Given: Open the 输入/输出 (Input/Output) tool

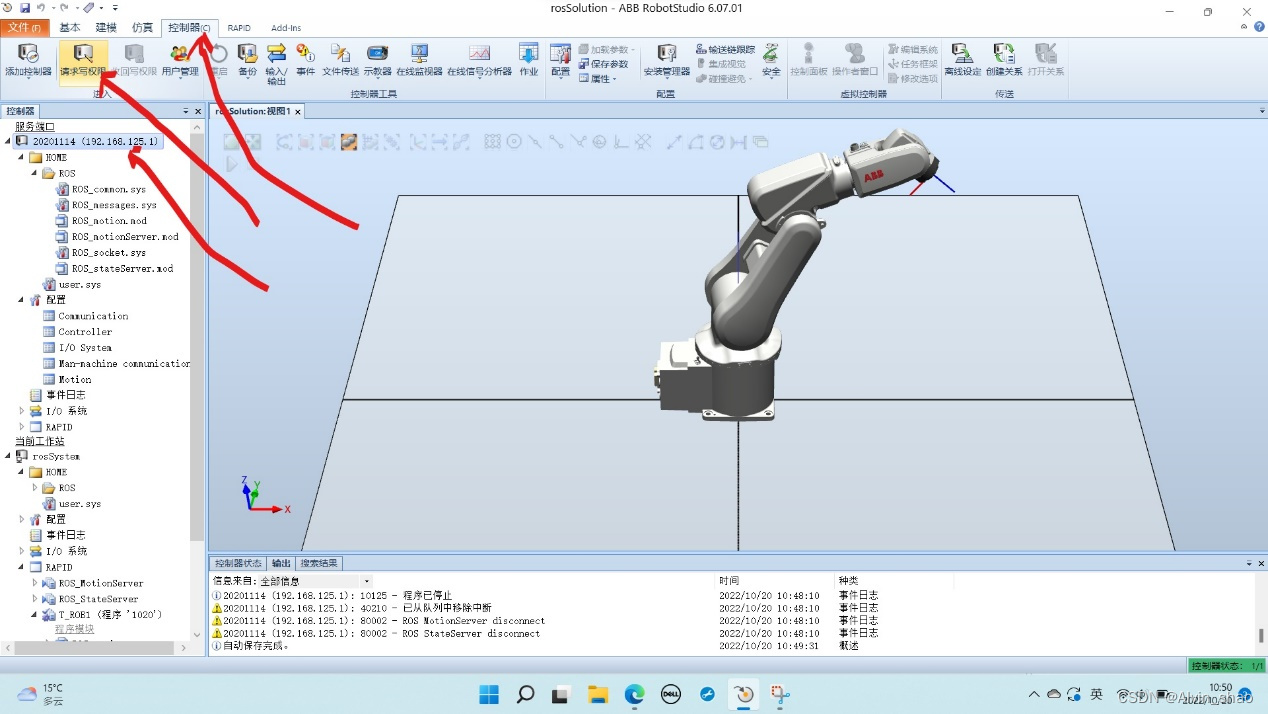Looking at the screenshot, I should click(x=276, y=63).
